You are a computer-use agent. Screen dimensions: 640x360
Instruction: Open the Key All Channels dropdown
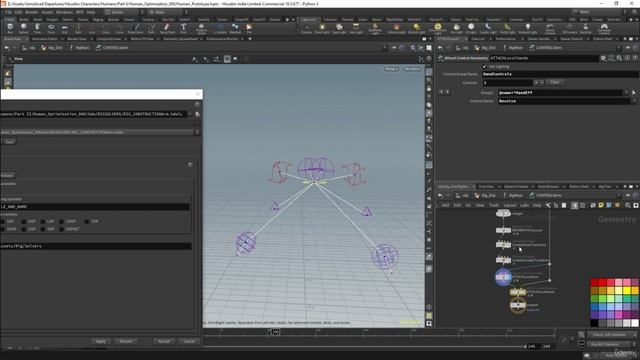612,344
